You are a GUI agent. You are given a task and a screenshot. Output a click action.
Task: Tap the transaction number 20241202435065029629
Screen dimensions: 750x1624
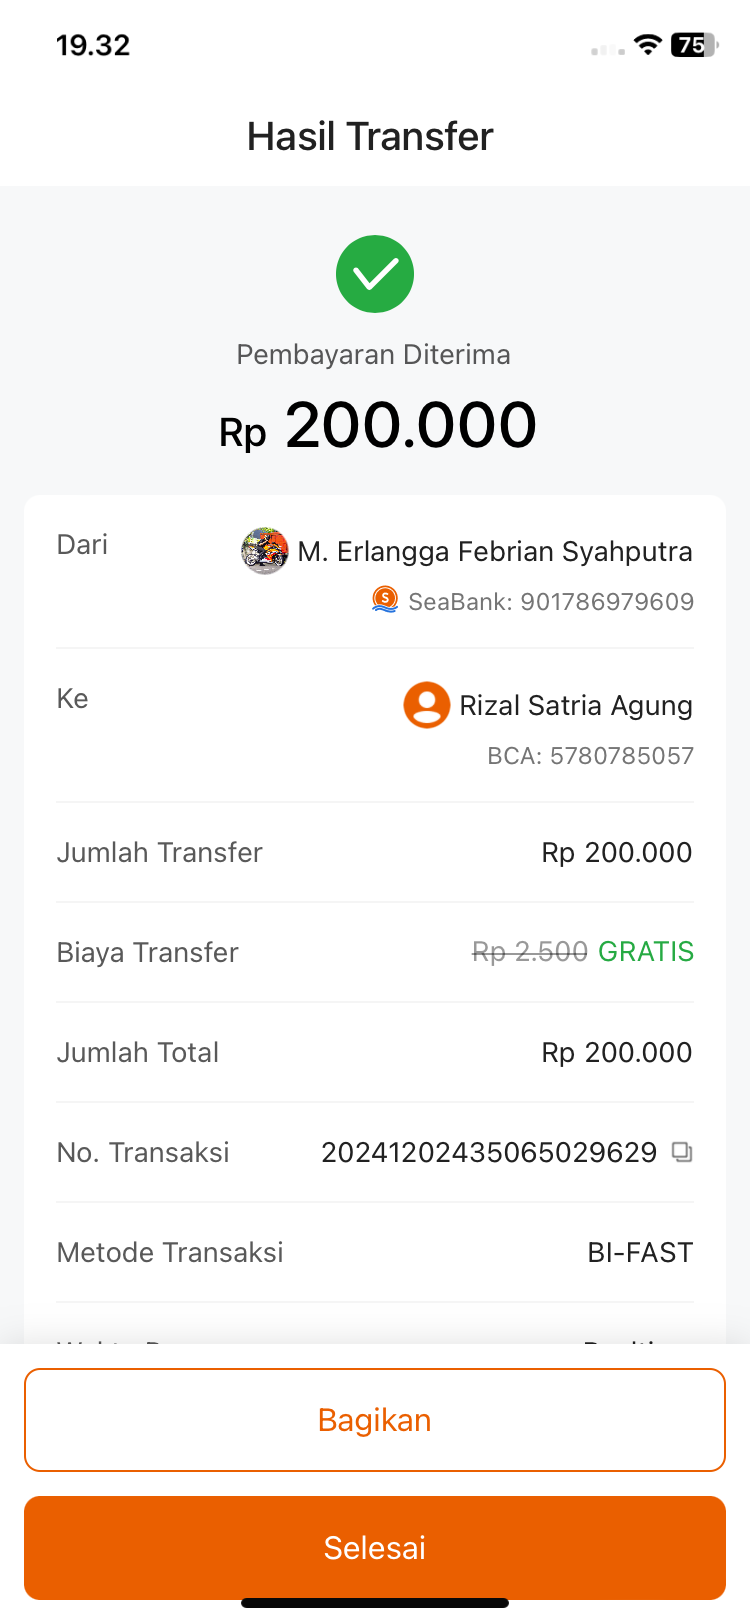point(489,1152)
